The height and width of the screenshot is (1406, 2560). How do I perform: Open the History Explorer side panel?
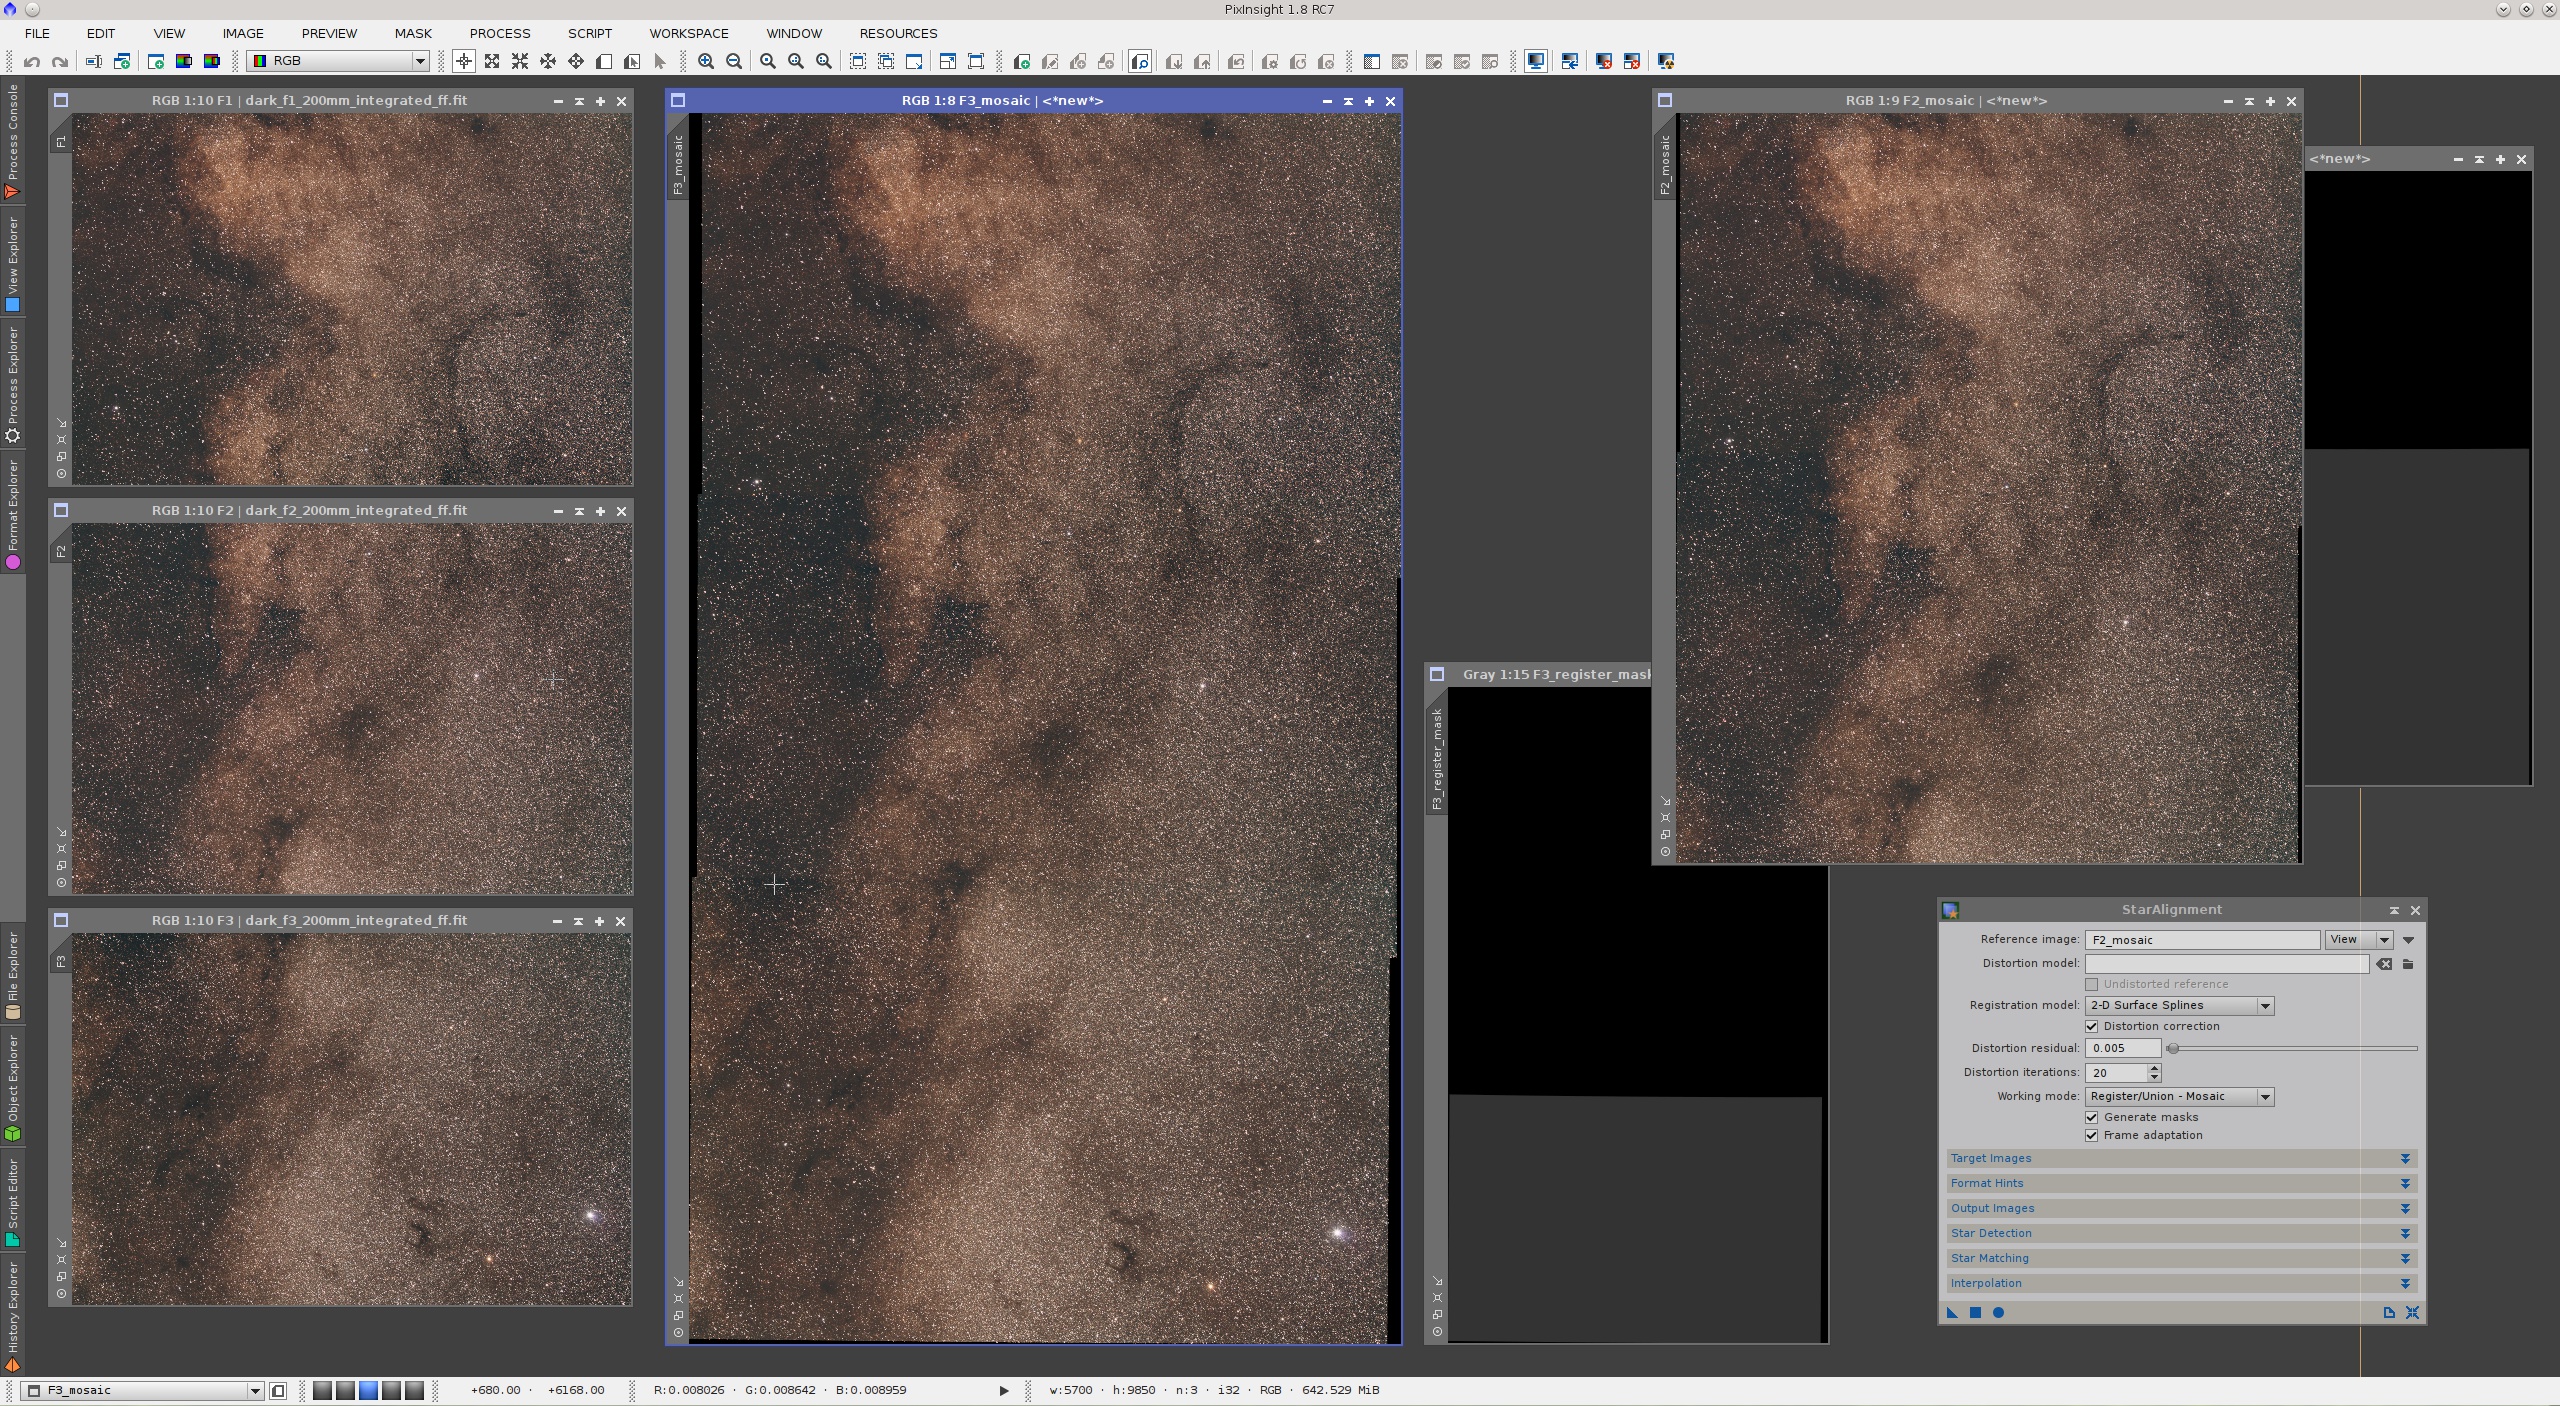pos(12,1316)
